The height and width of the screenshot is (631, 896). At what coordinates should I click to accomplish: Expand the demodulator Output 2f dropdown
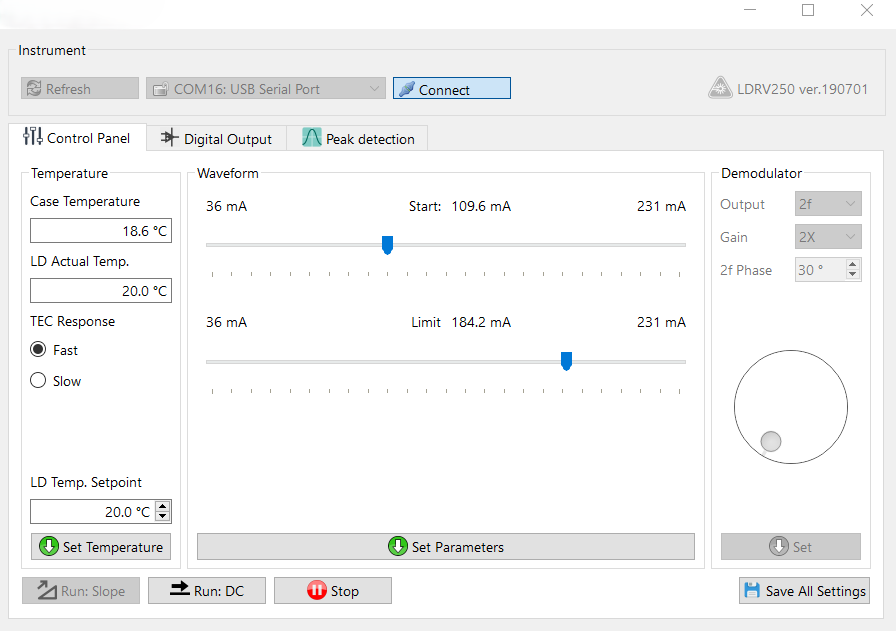[x=828, y=204]
